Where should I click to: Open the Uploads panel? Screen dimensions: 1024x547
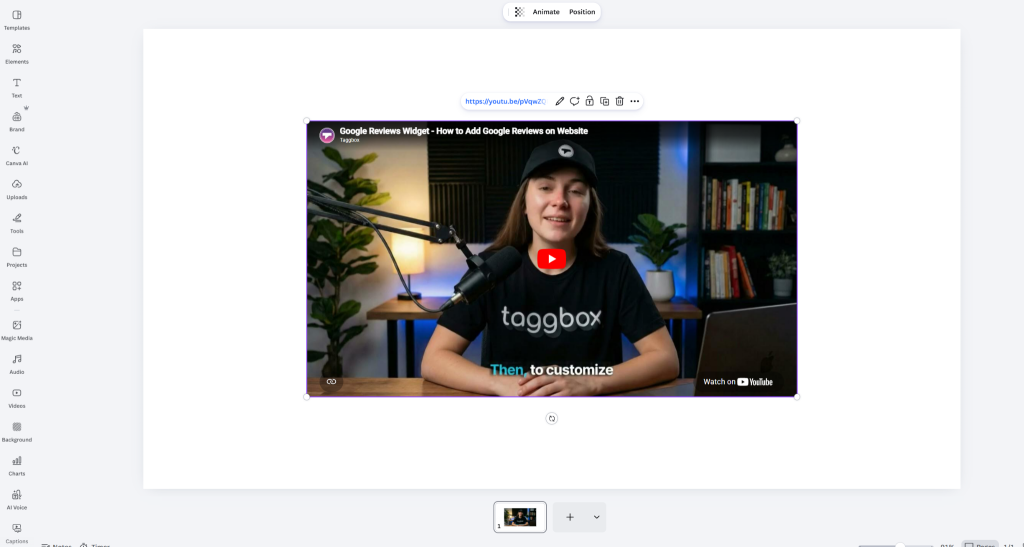coord(17,189)
